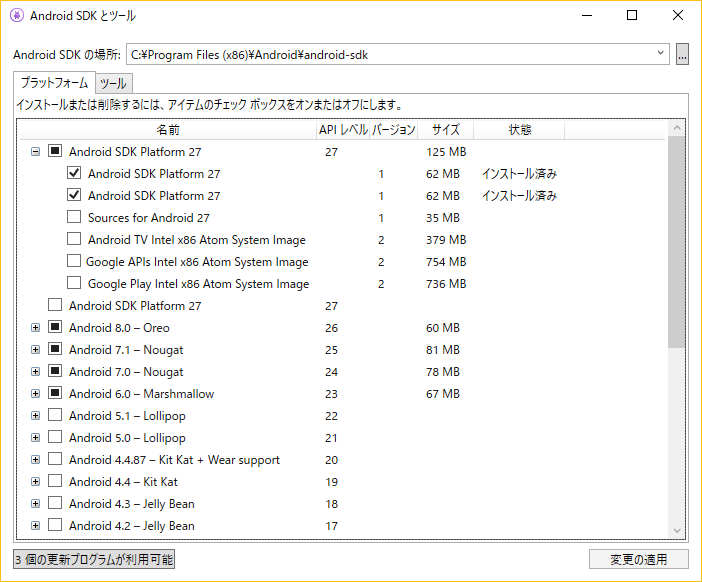Screen dimensions: 702x582
Task: Check Sources for Android 27
Action: pyautogui.click(x=74, y=217)
